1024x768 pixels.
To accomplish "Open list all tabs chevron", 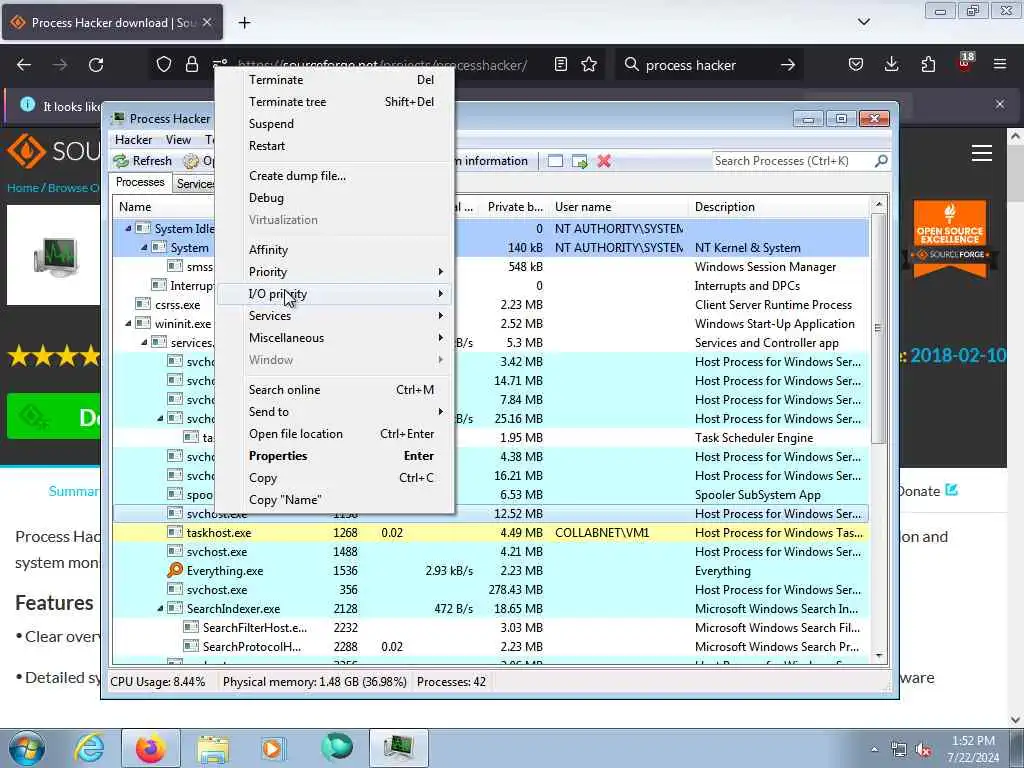I will click(x=863, y=22).
